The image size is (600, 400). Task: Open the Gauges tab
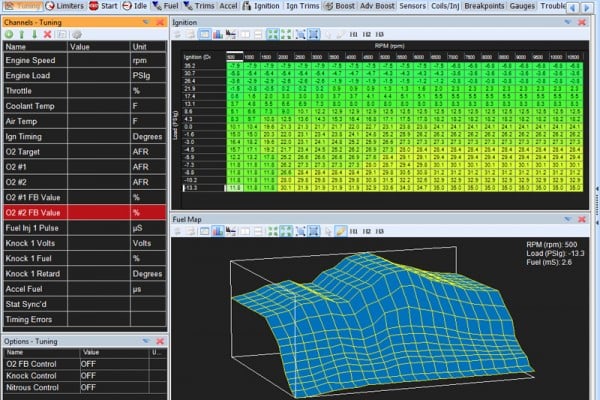pyautogui.click(x=522, y=6)
